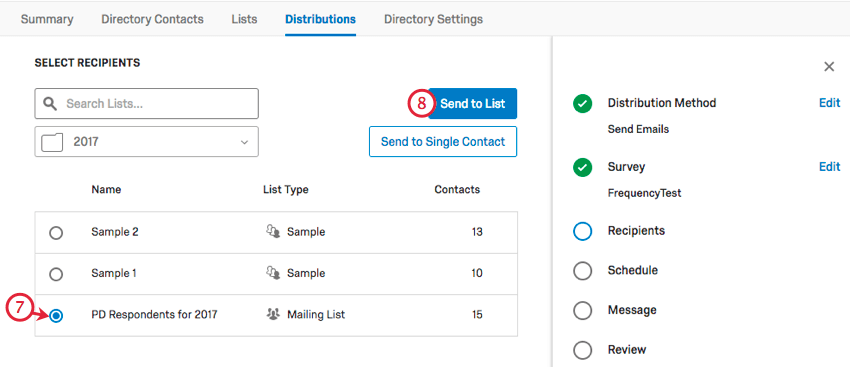Screen dimensions: 850x367
Task: Click the Survey step label
Action: tap(627, 167)
